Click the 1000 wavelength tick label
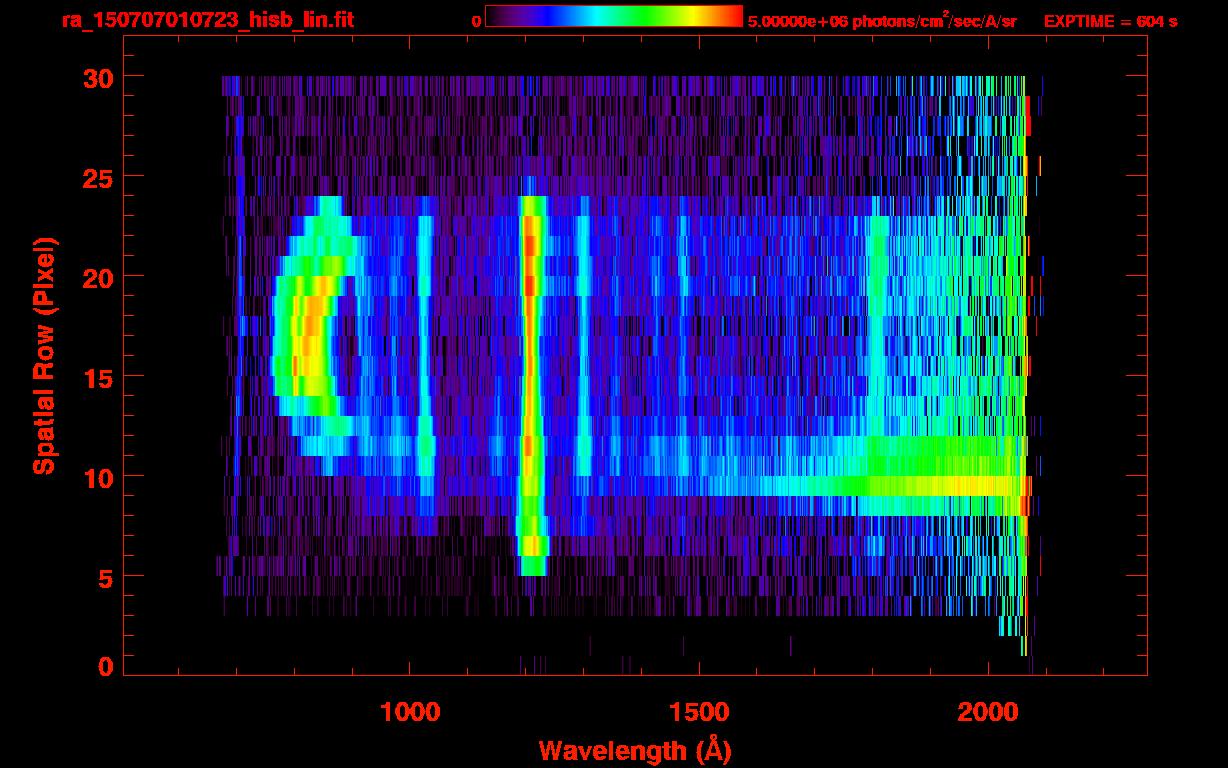The image size is (1228, 768). point(410,712)
